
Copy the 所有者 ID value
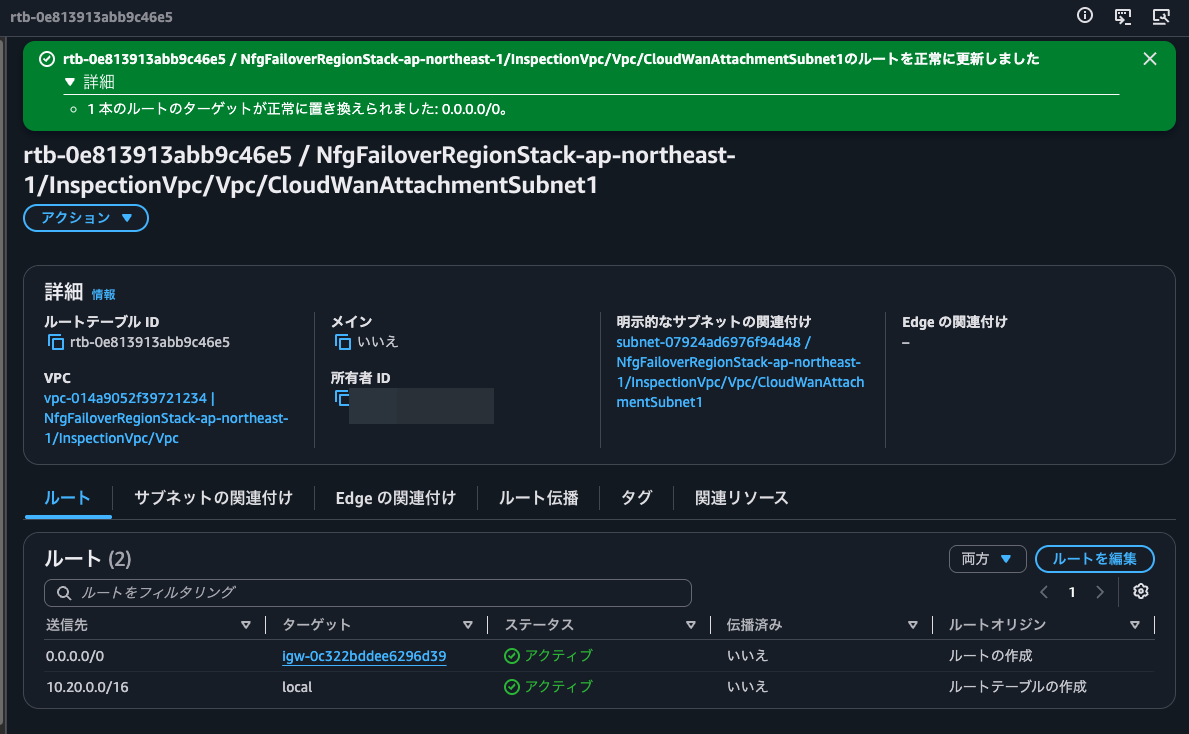tap(342, 398)
